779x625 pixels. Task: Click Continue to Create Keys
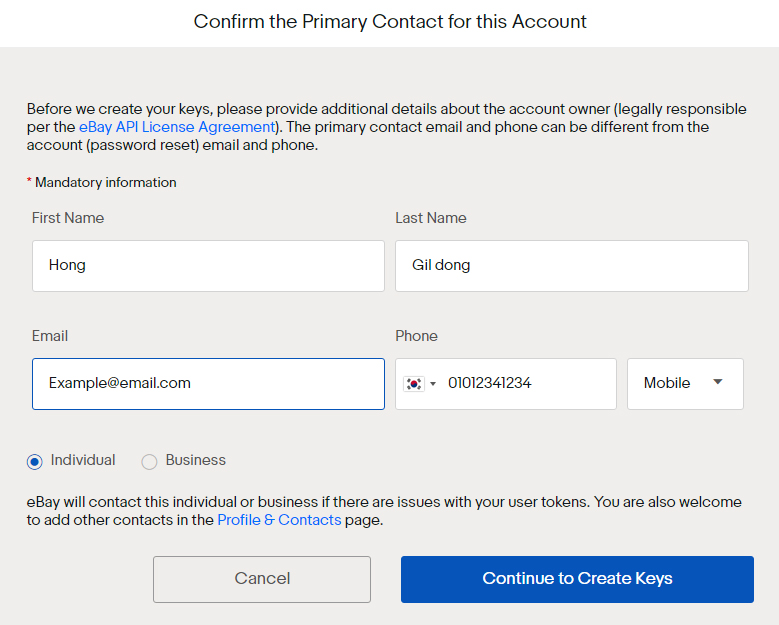pyautogui.click(x=577, y=579)
